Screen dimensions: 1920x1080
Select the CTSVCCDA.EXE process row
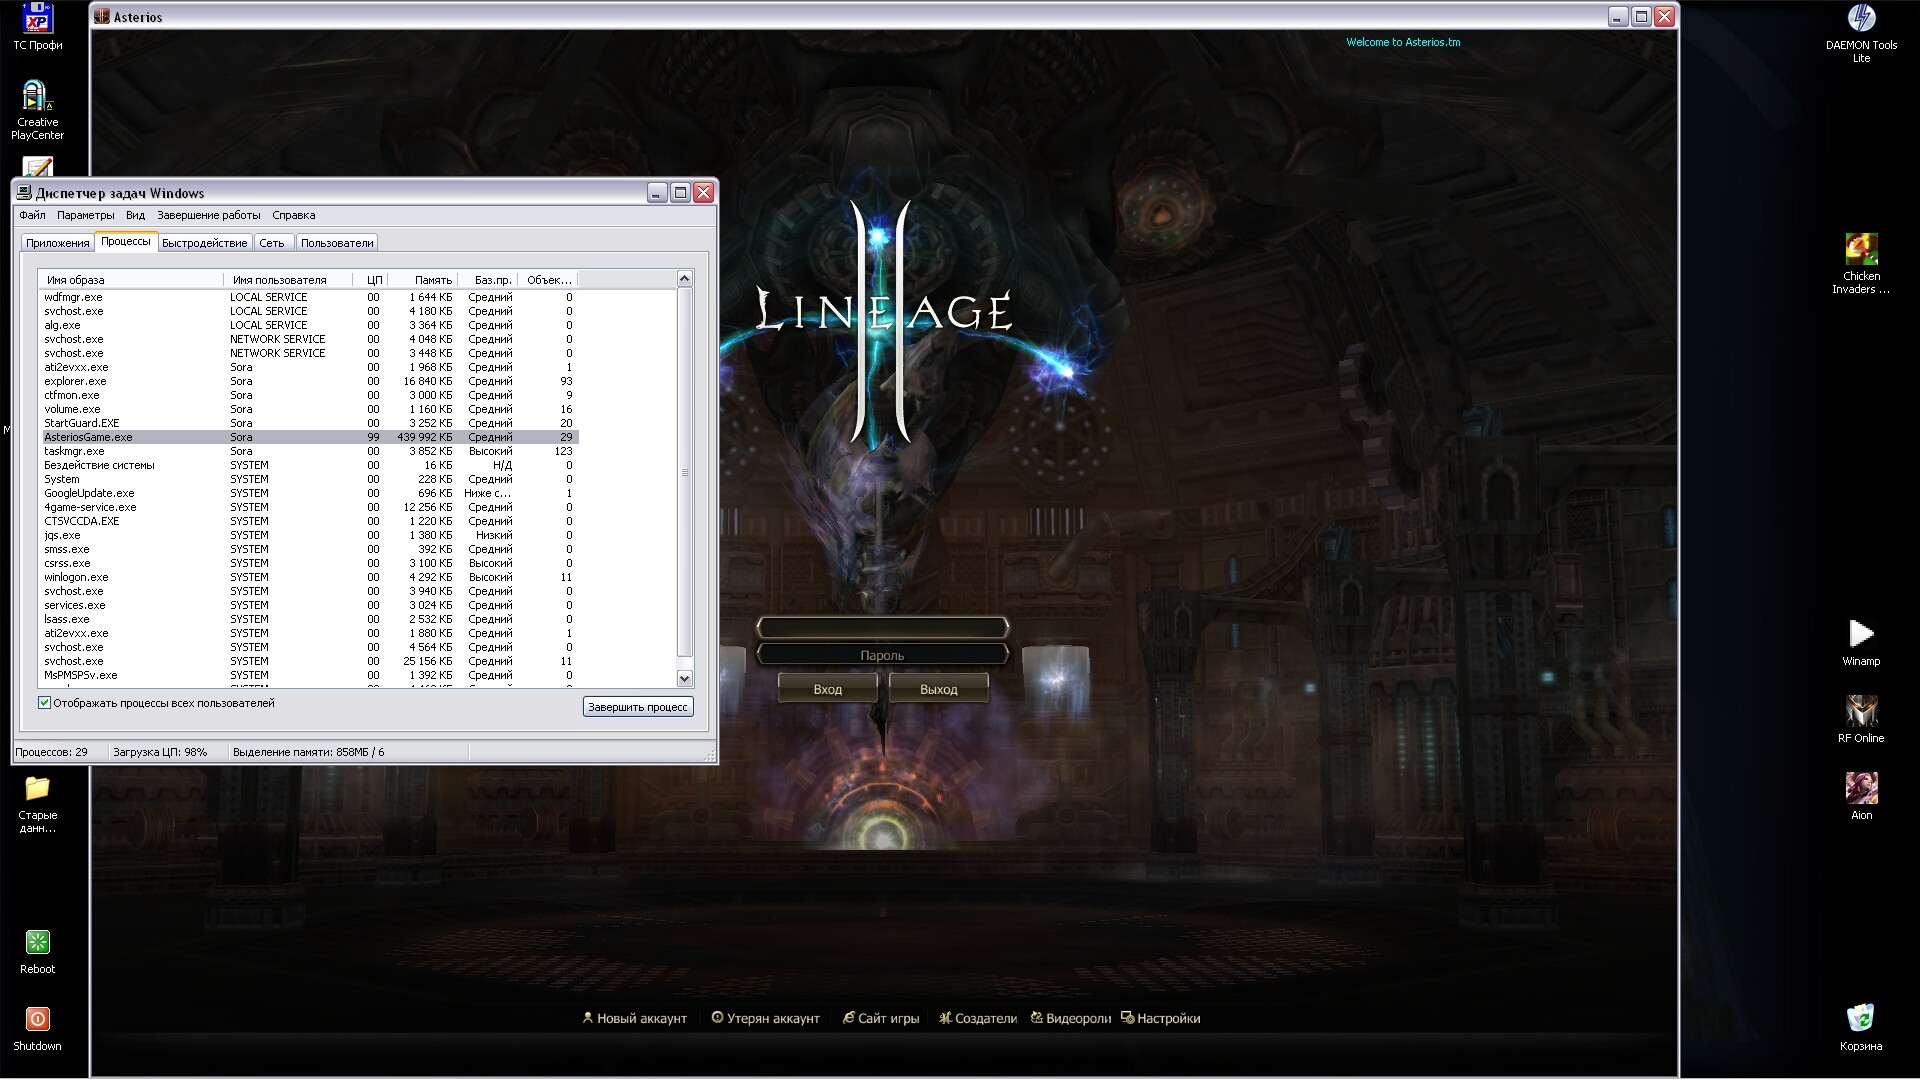tap(309, 521)
